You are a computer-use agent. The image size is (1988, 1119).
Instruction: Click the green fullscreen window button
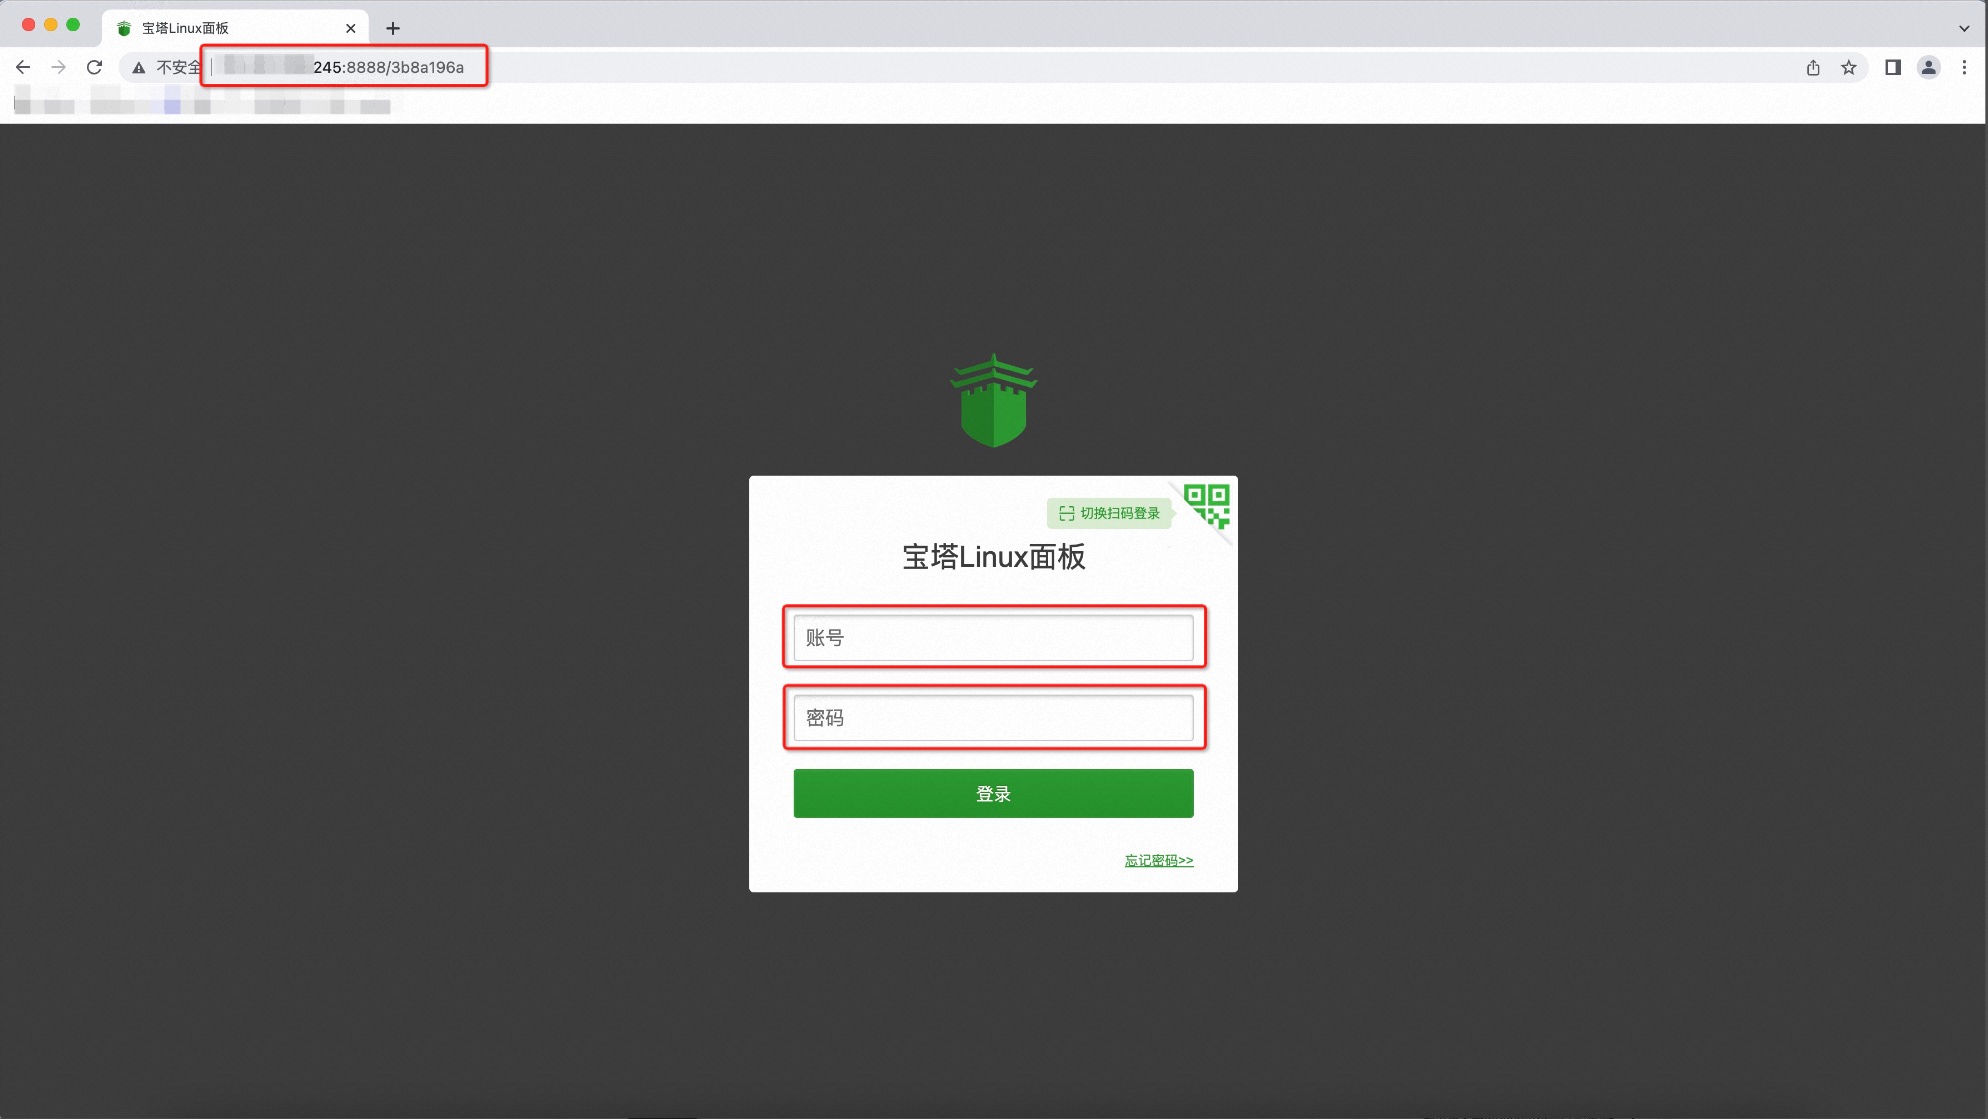click(73, 25)
